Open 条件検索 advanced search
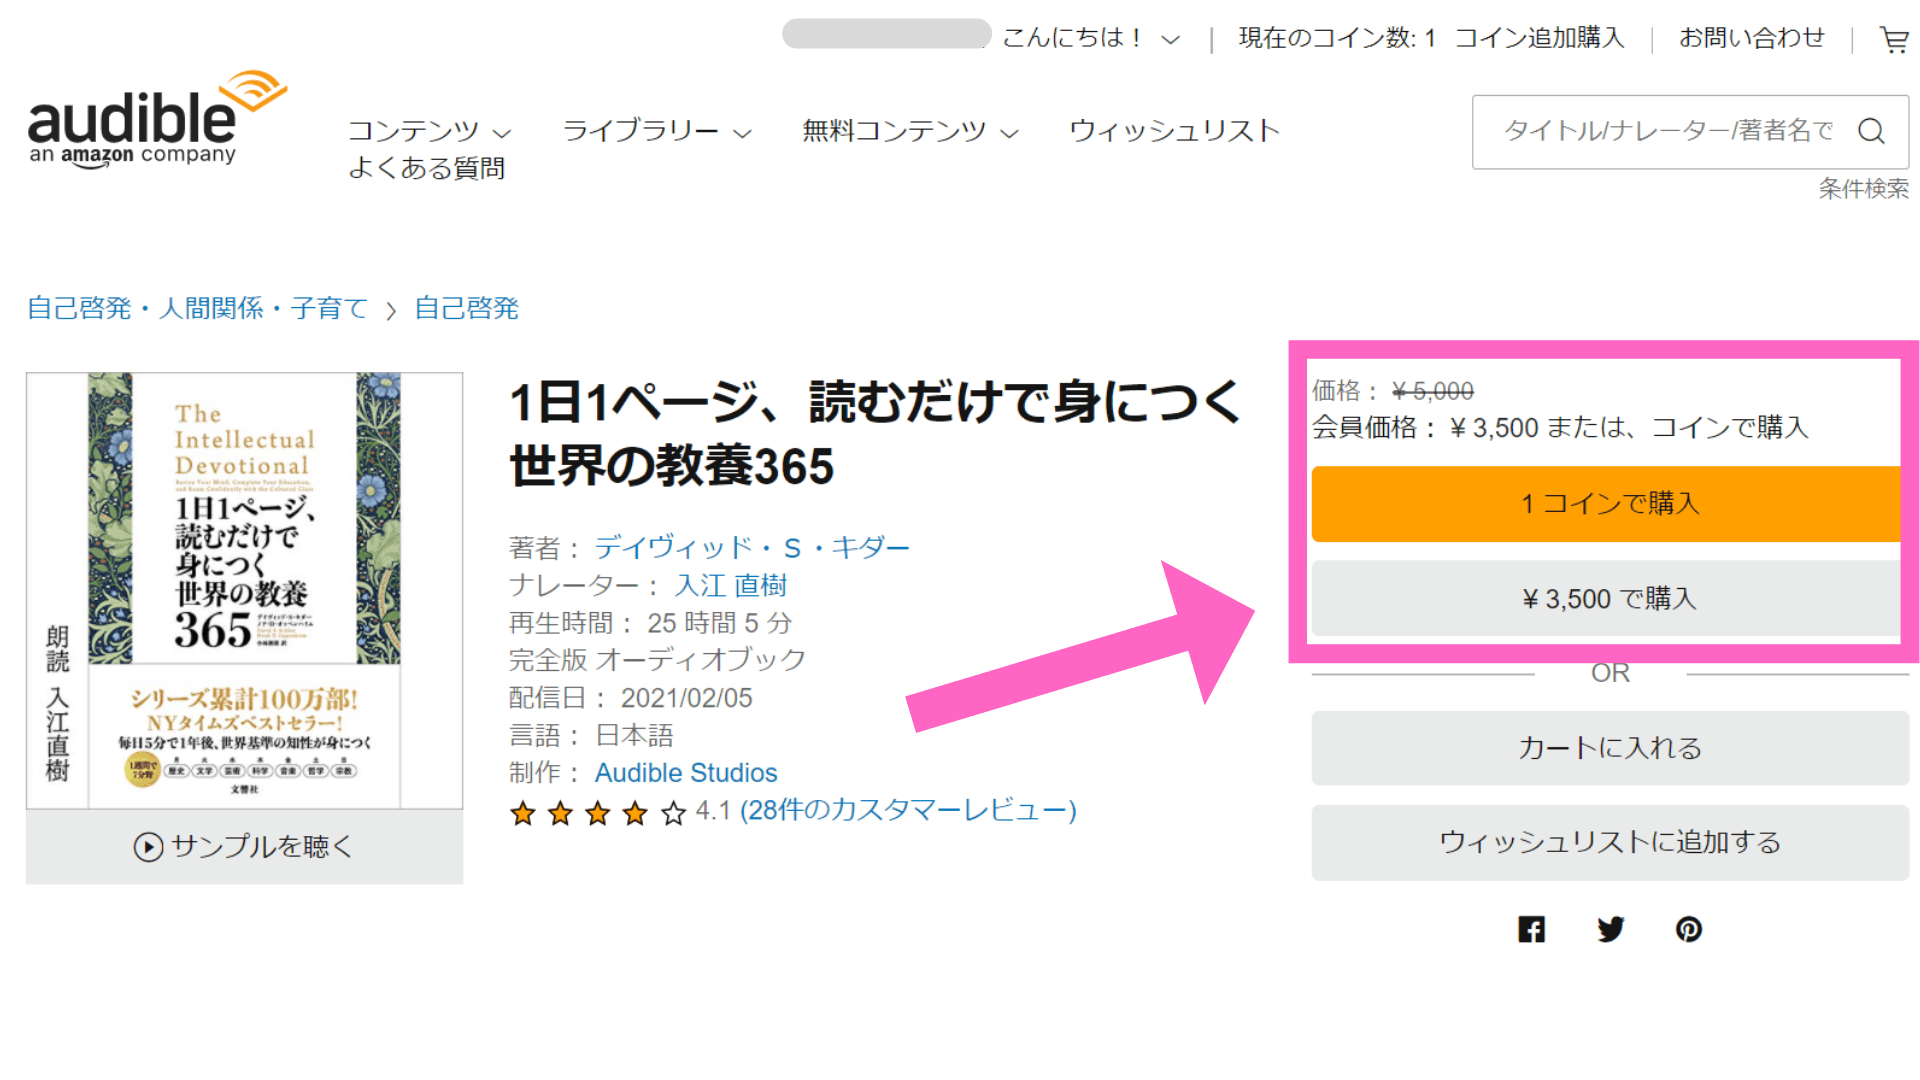The width and height of the screenshot is (1920, 1080). (1863, 188)
